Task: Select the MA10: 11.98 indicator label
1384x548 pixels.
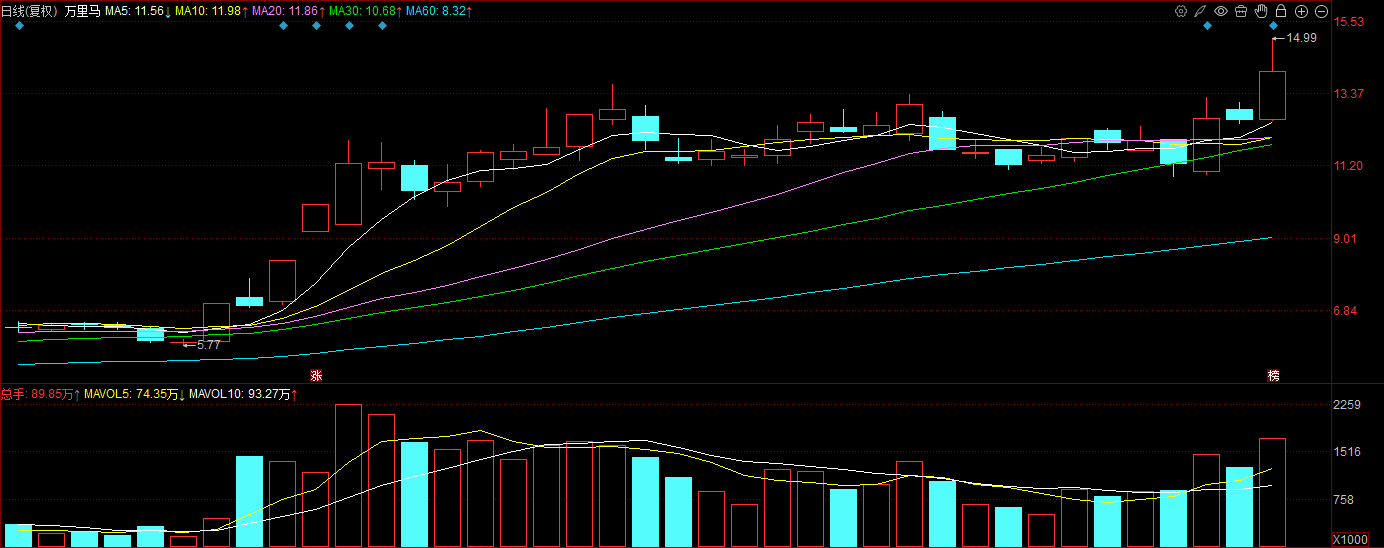Action: click(210, 10)
